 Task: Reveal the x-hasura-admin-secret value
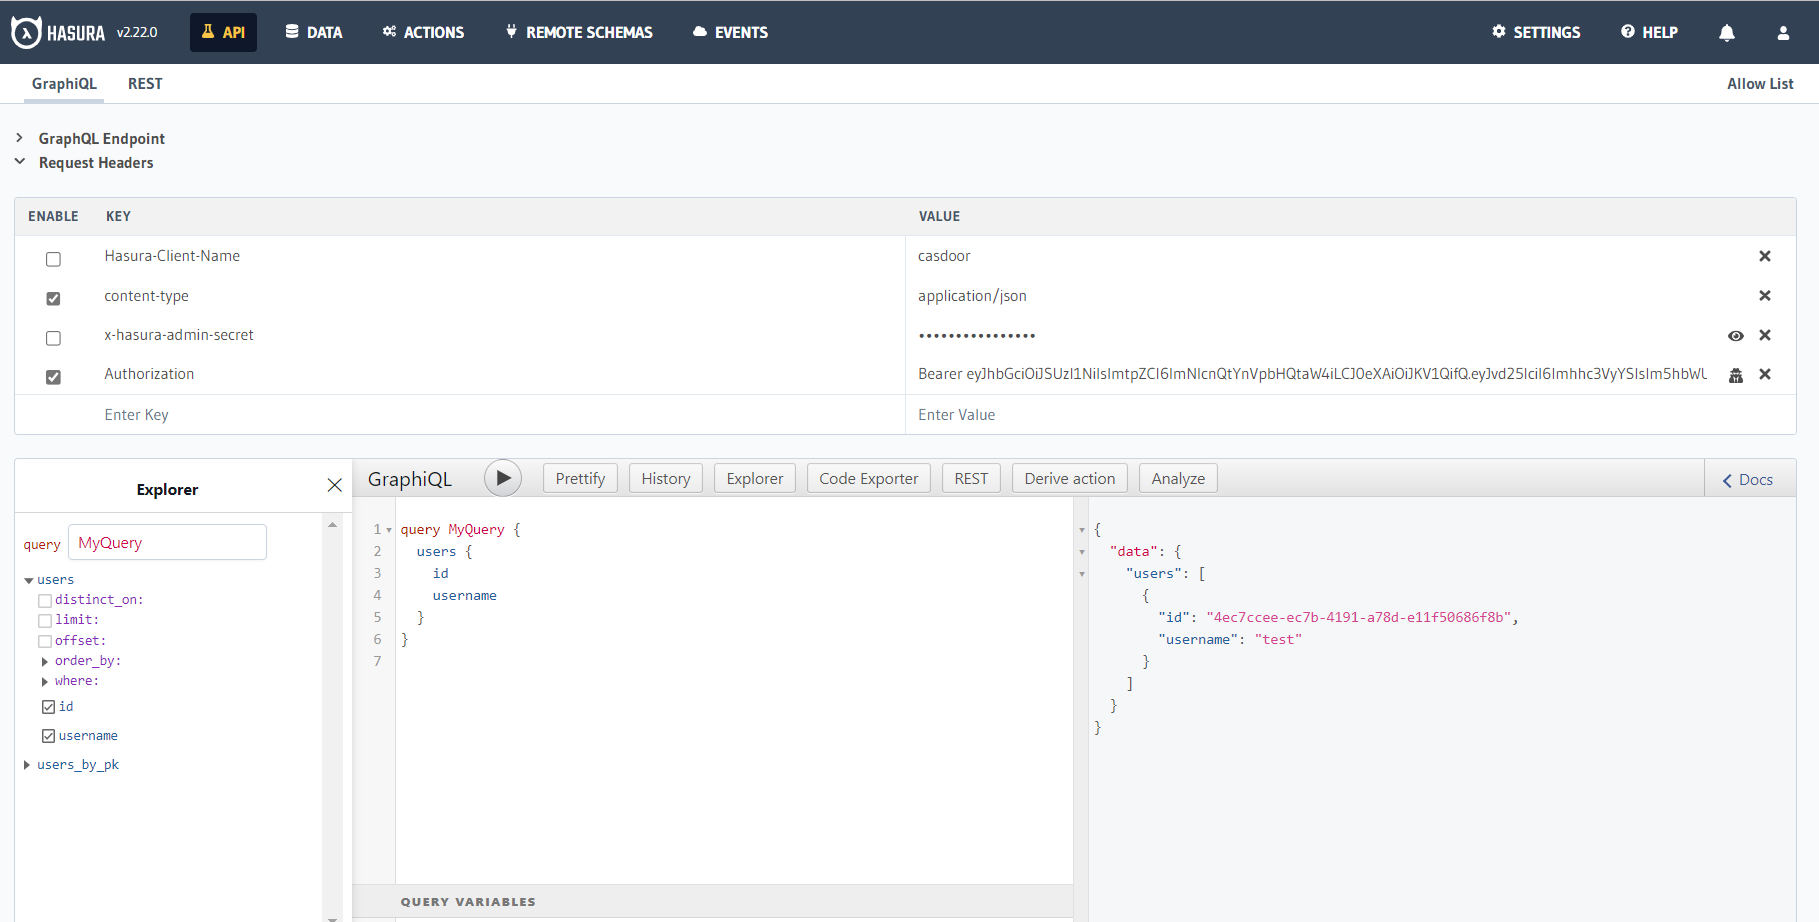pyautogui.click(x=1735, y=335)
